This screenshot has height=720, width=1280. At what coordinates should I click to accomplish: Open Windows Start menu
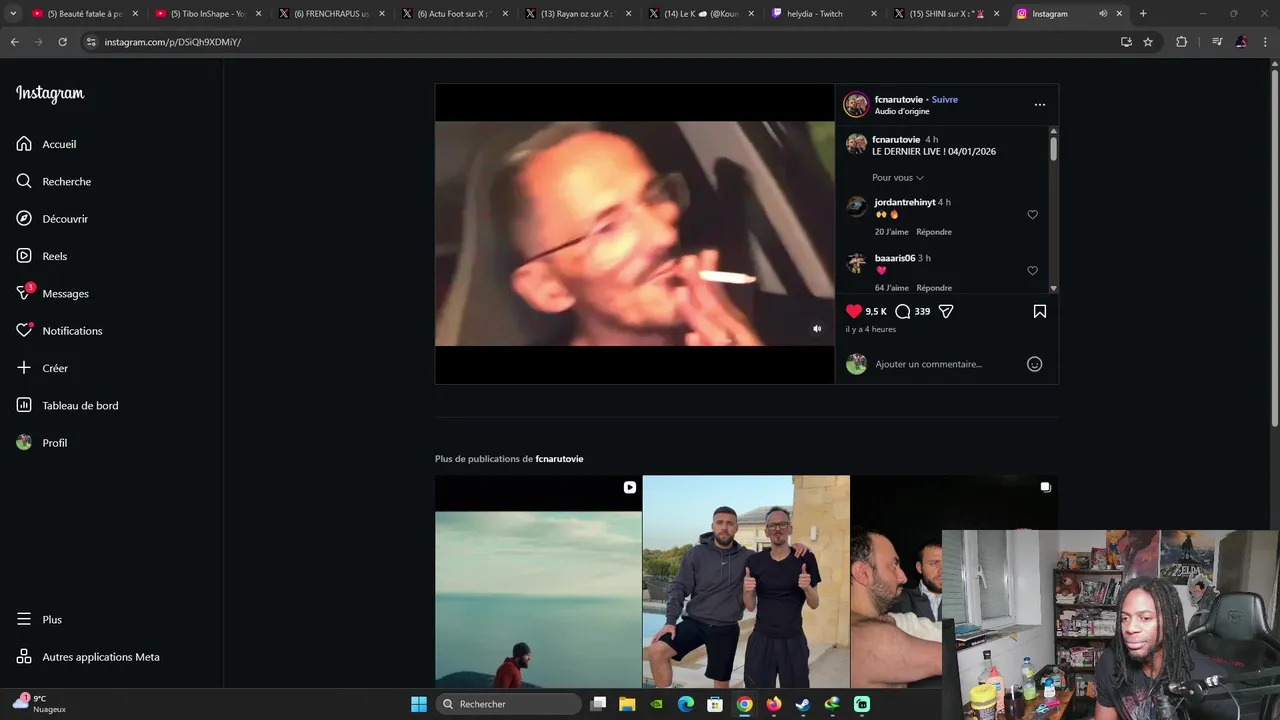419,704
